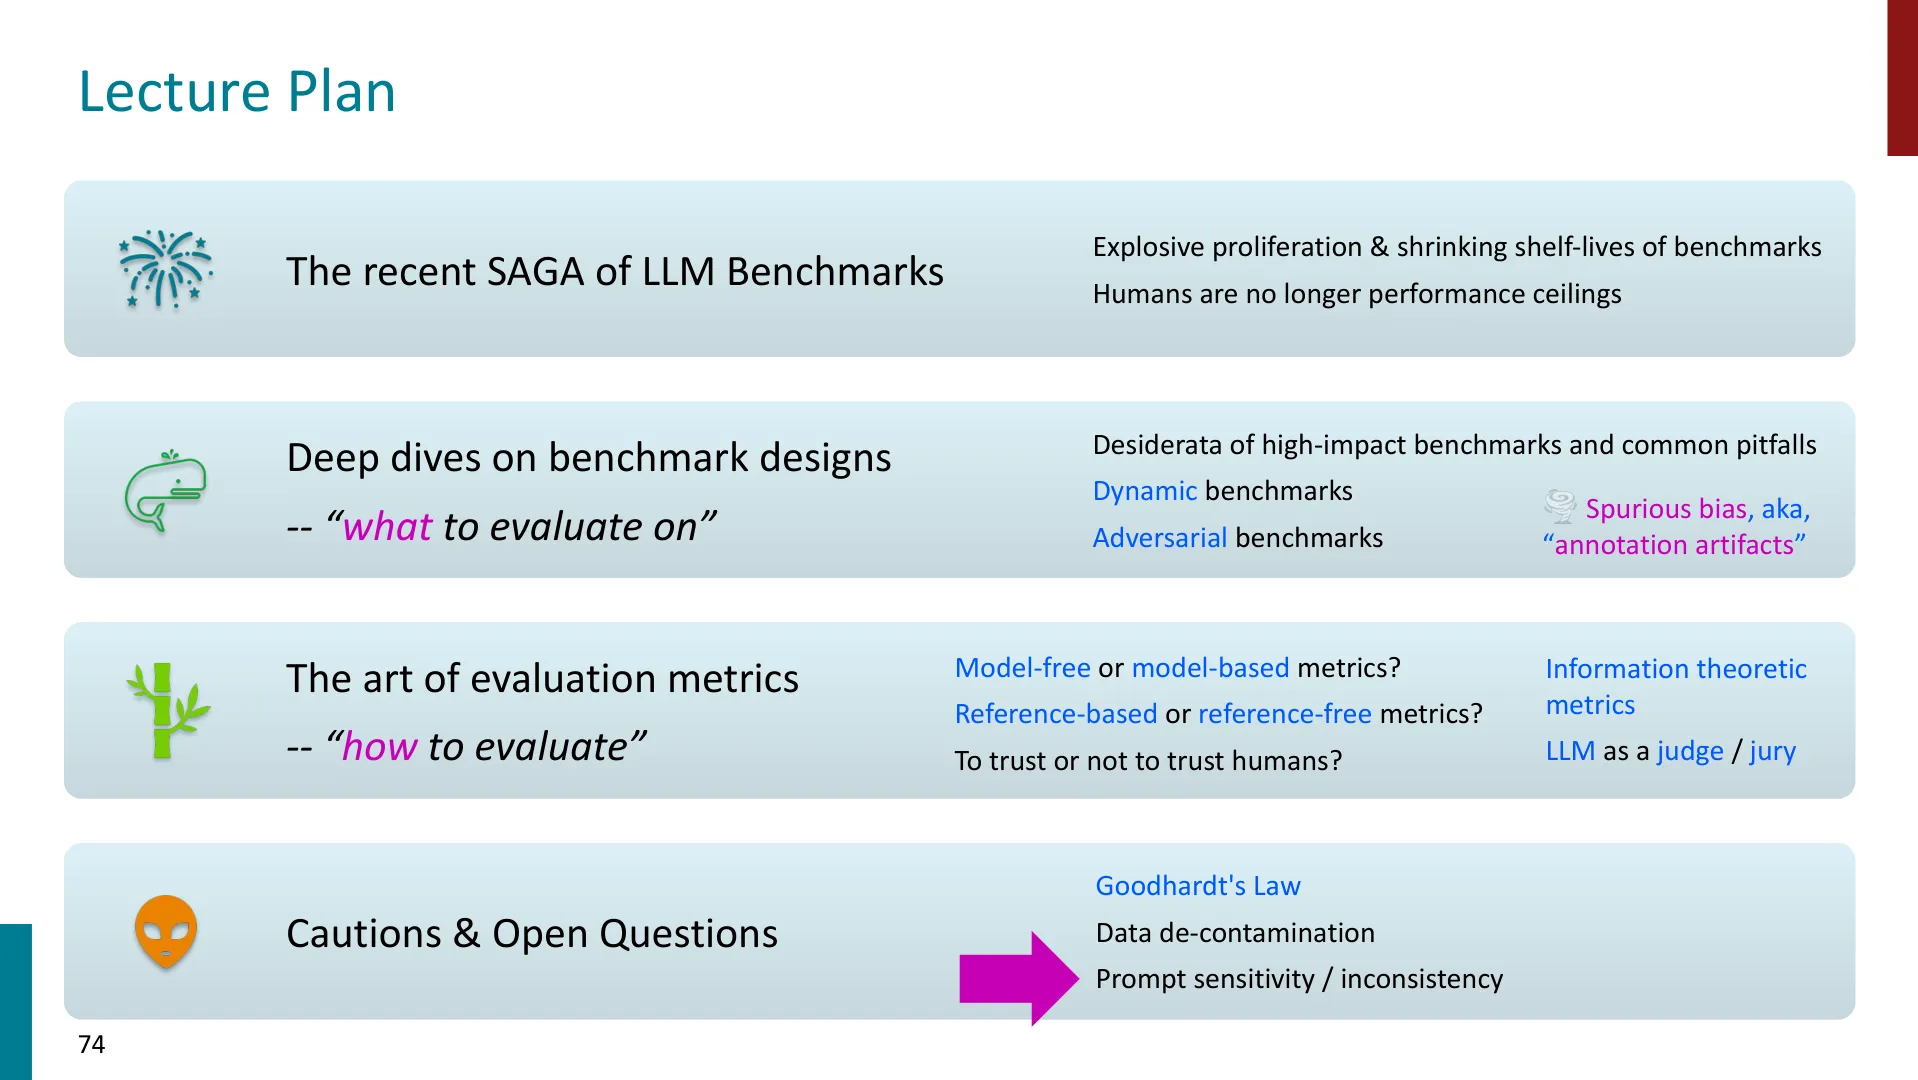
Task: Click the blue 'Reference-based' text
Action: tap(1056, 714)
